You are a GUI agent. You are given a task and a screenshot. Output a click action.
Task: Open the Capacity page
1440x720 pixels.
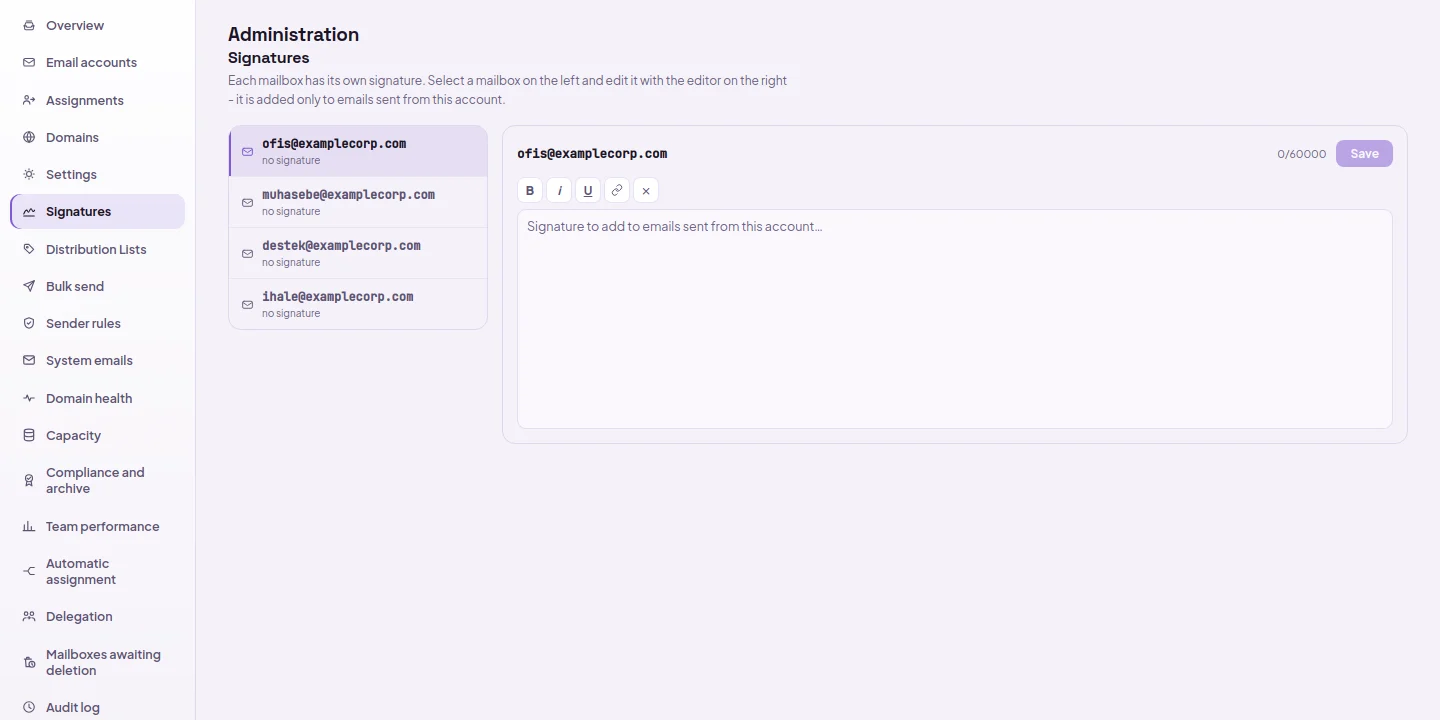(98, 435)
